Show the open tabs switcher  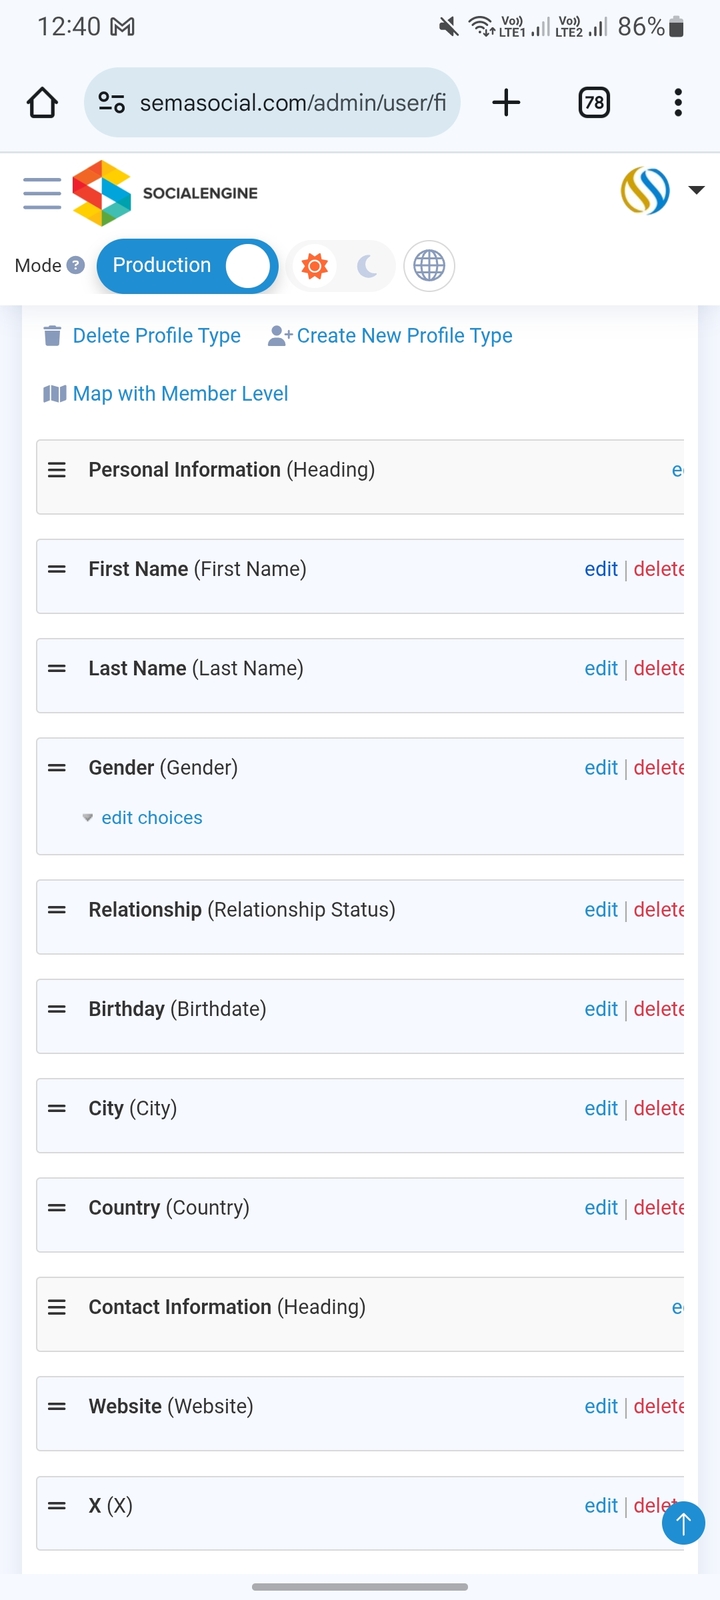tap(594, 102)
